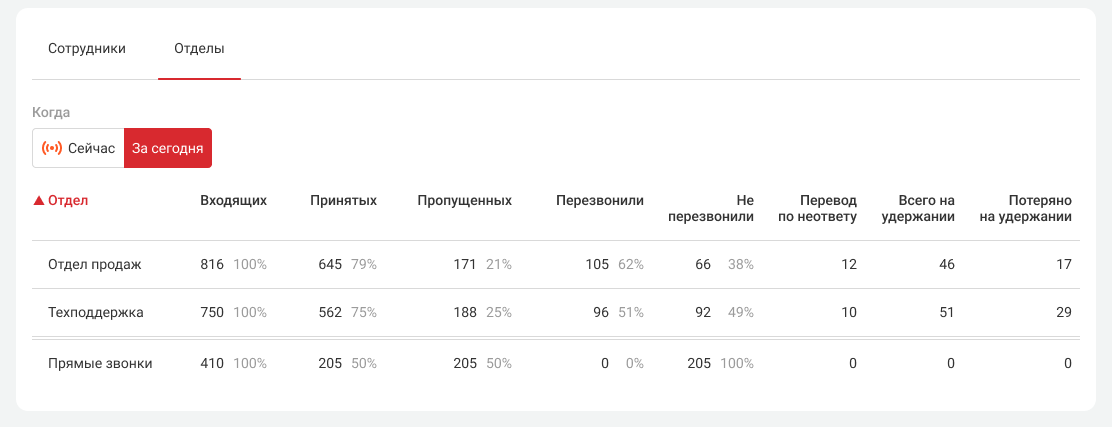Open the Прямые звонки row
The image size is (1112, 427).
[x=100, y=364]
